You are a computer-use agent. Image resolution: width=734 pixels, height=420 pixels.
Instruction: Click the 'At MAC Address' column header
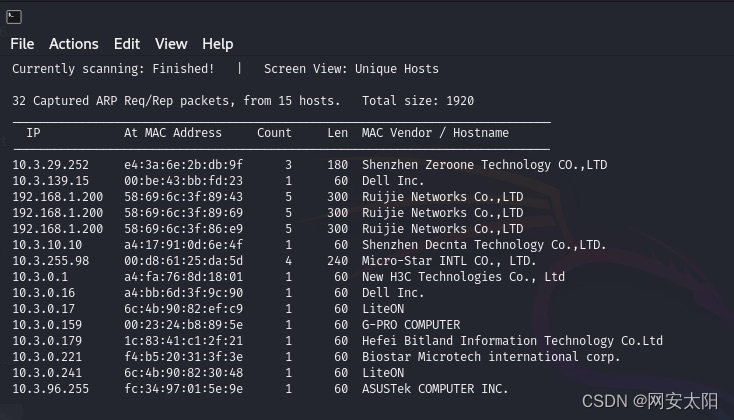[173, 133]
